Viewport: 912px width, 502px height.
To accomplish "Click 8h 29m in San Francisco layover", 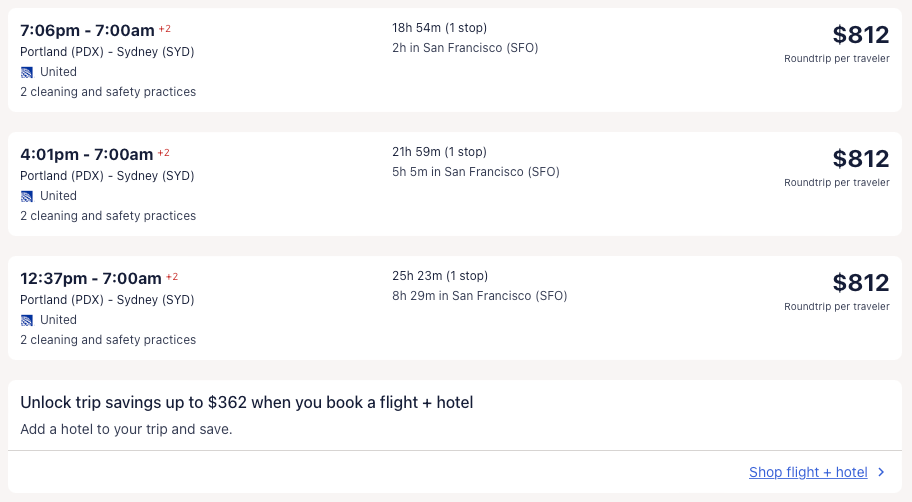I will tap(479, 296).
